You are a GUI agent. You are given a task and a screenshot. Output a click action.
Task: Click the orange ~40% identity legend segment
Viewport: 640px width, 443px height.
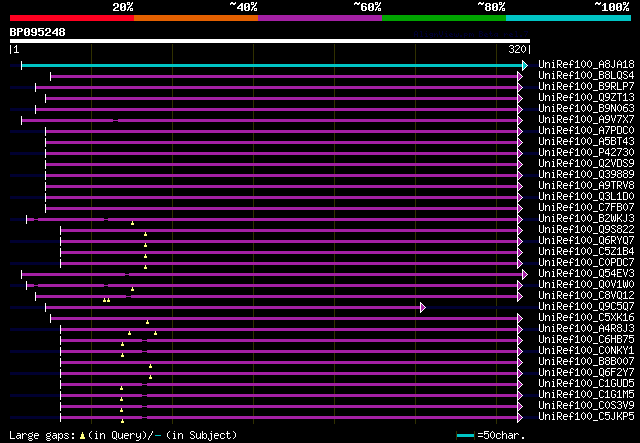[x=195, y=18]
